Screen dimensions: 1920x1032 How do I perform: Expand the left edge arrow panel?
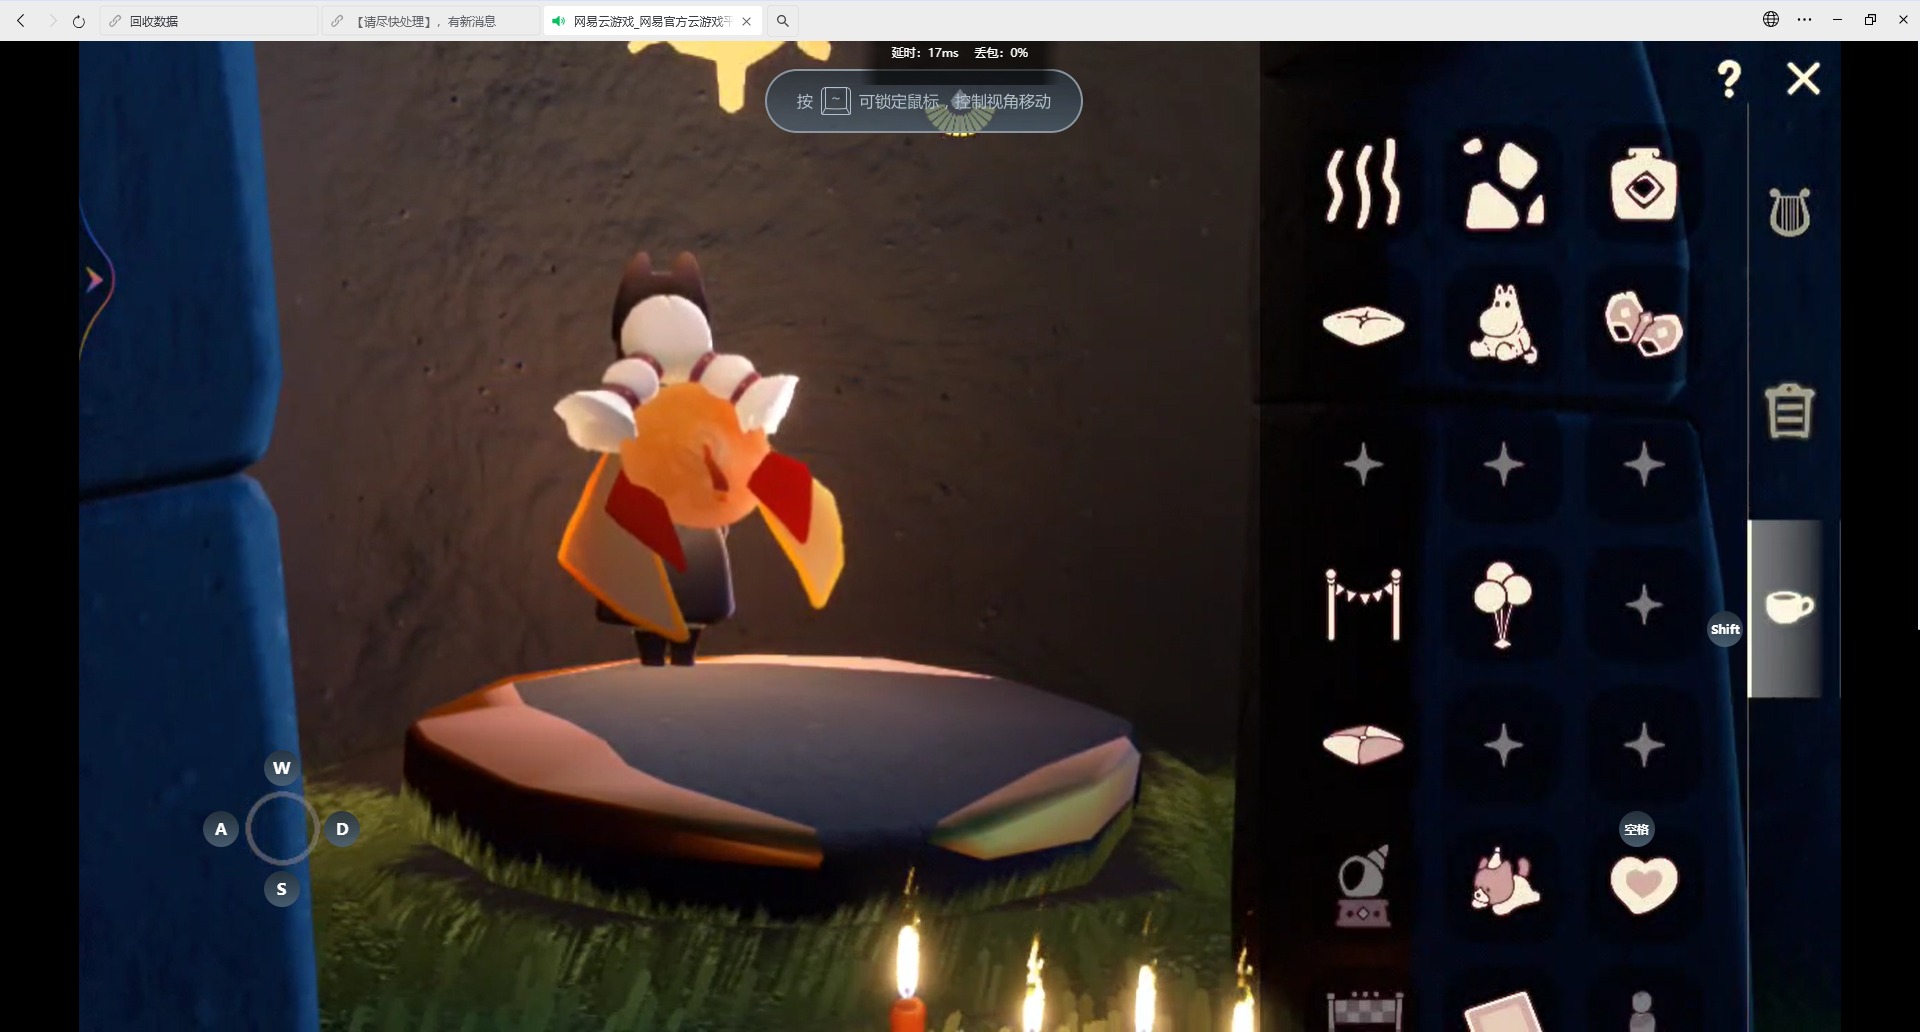point(95,280)
